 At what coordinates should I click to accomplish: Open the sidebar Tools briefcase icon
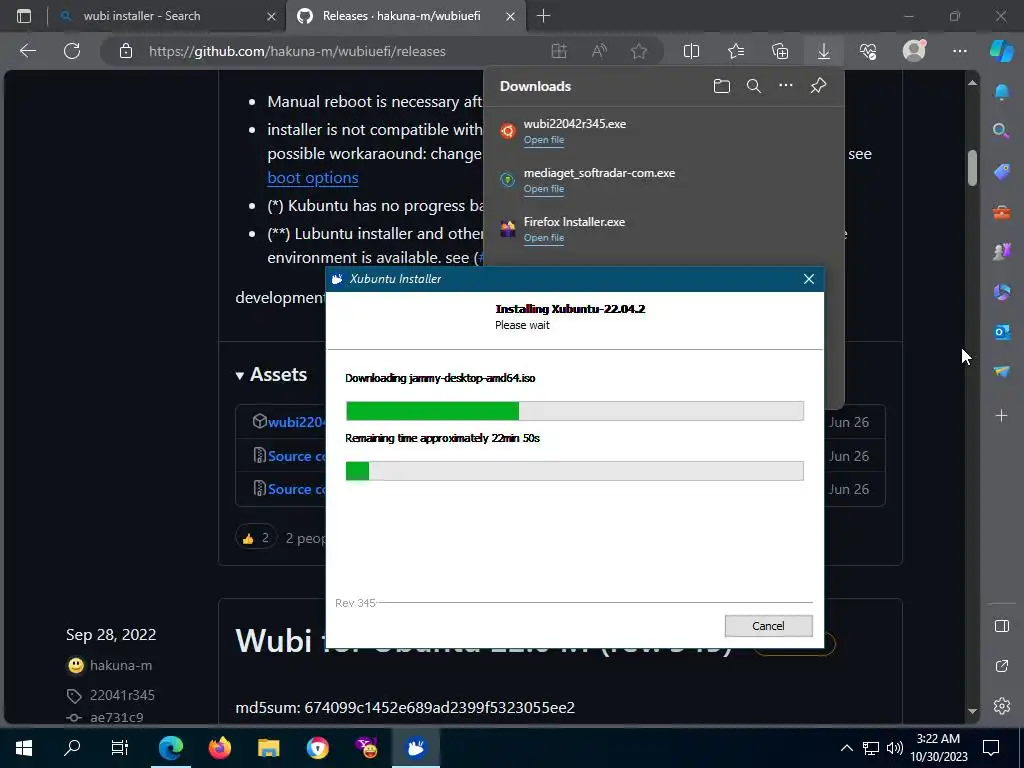point(1001,212)
